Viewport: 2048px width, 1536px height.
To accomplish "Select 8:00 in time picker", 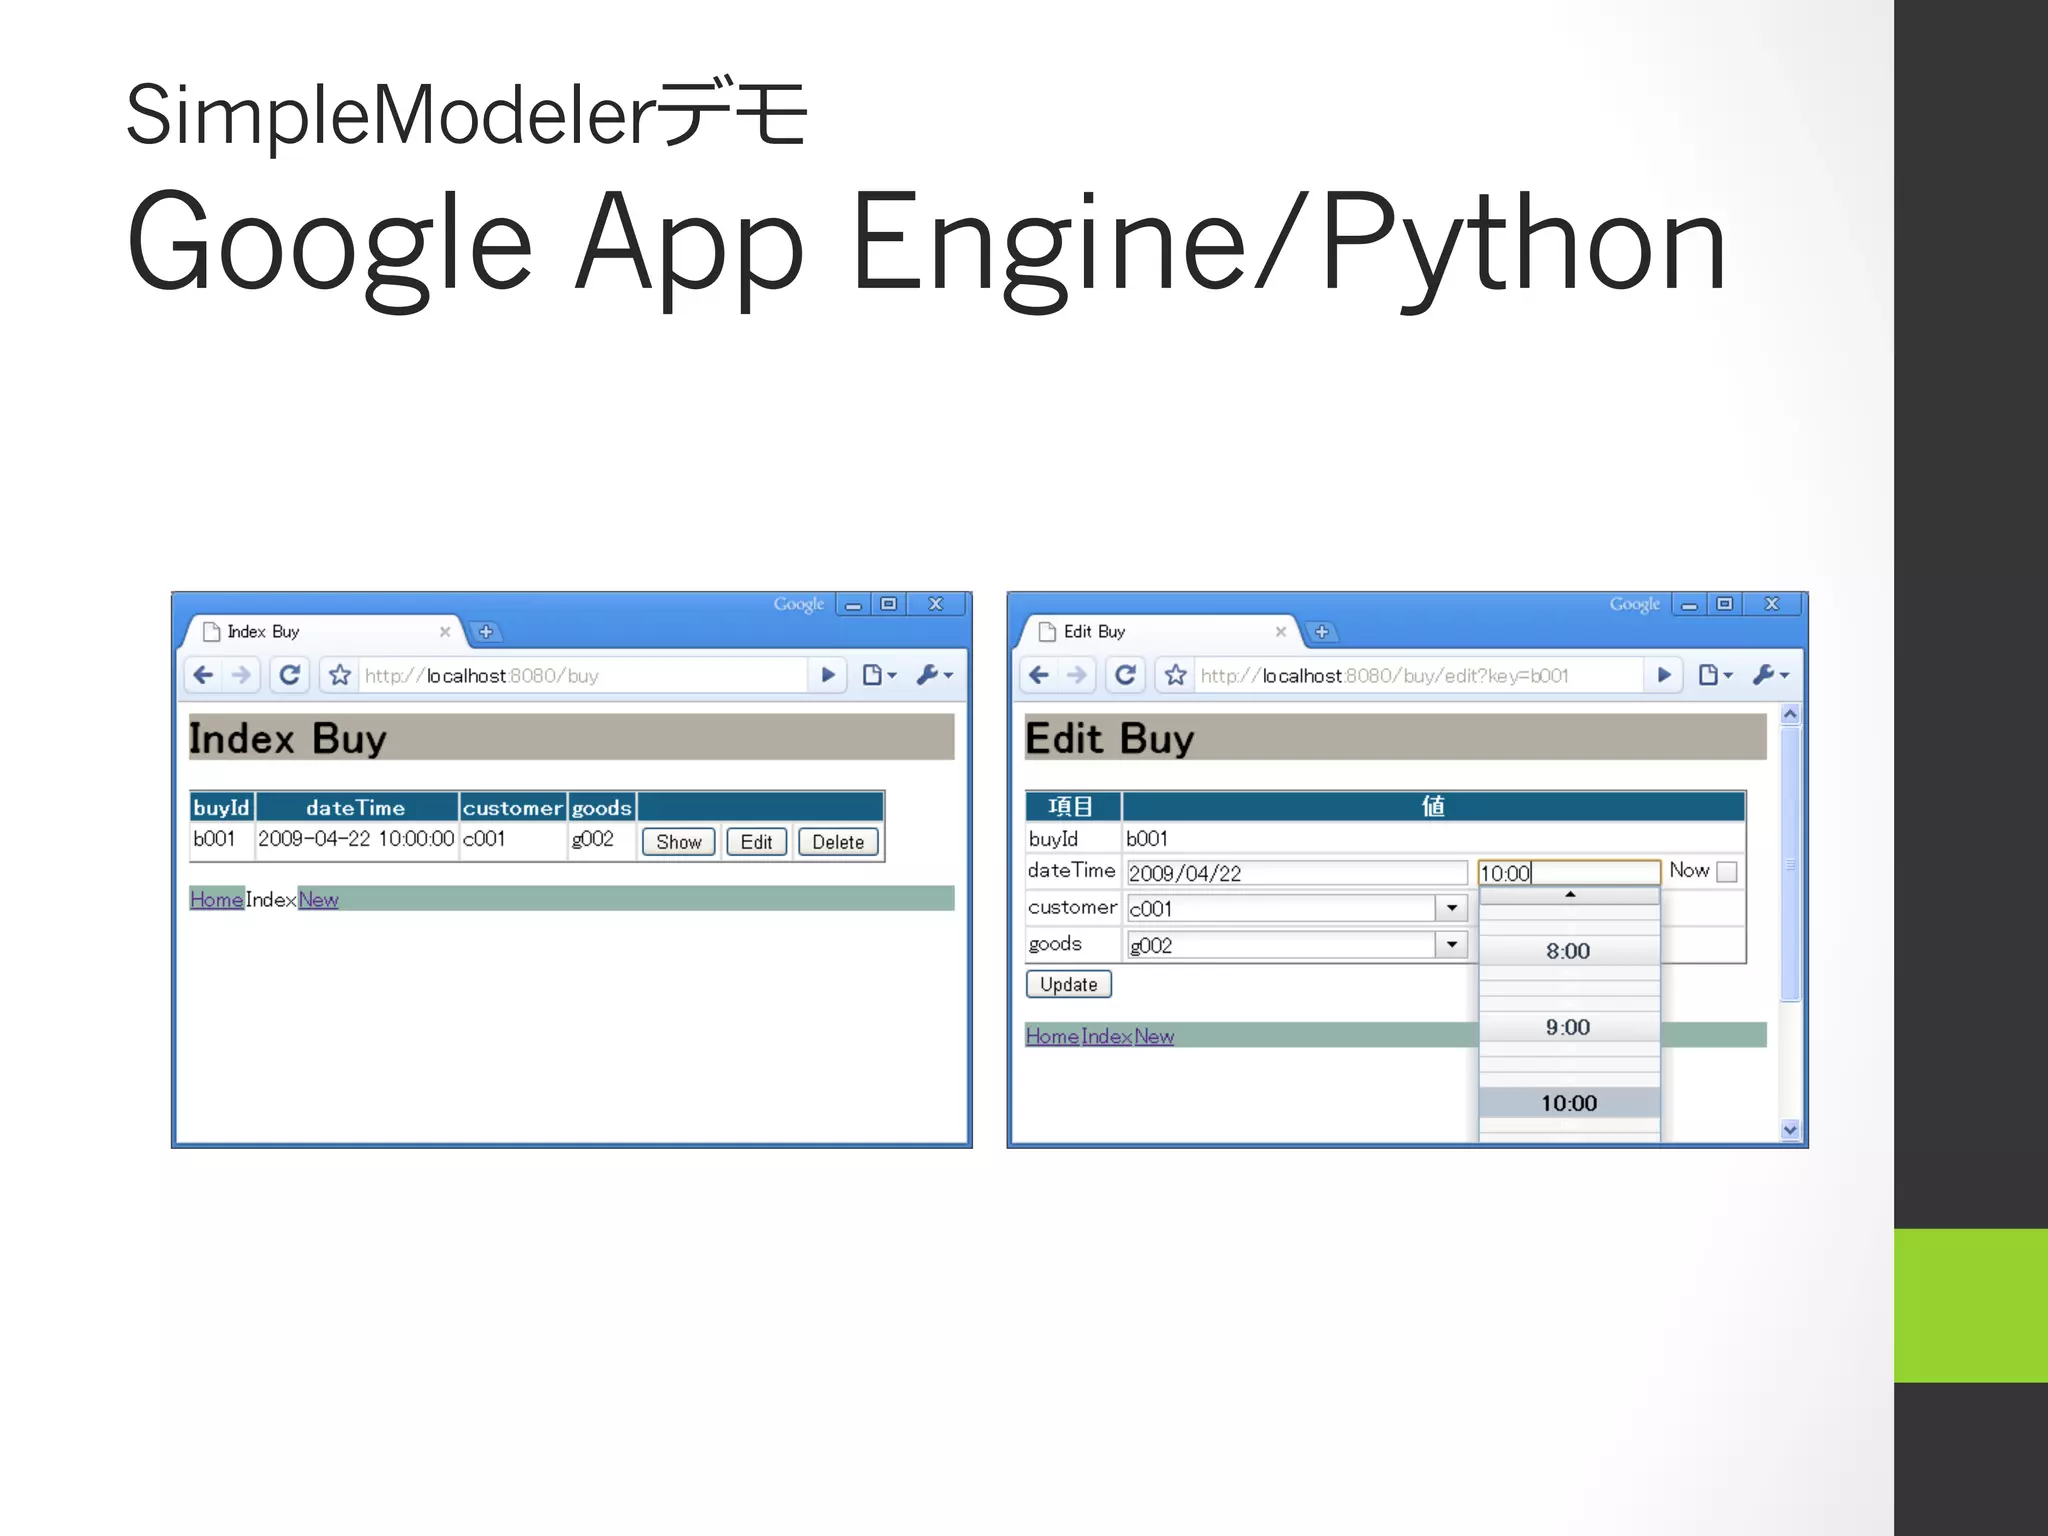I will click(x=1569, y=951).
